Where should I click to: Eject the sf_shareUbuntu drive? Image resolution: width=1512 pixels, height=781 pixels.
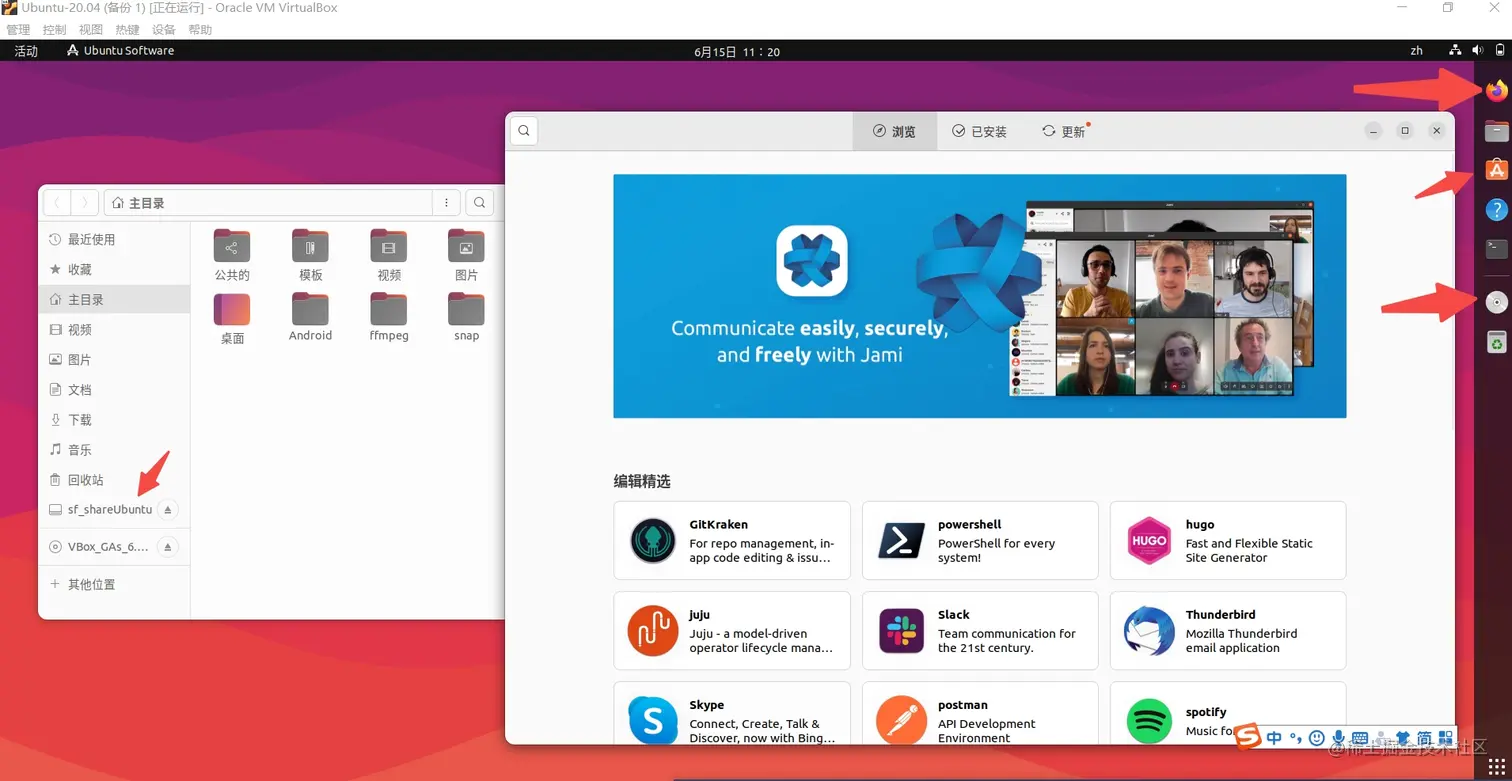pos(168,510)
